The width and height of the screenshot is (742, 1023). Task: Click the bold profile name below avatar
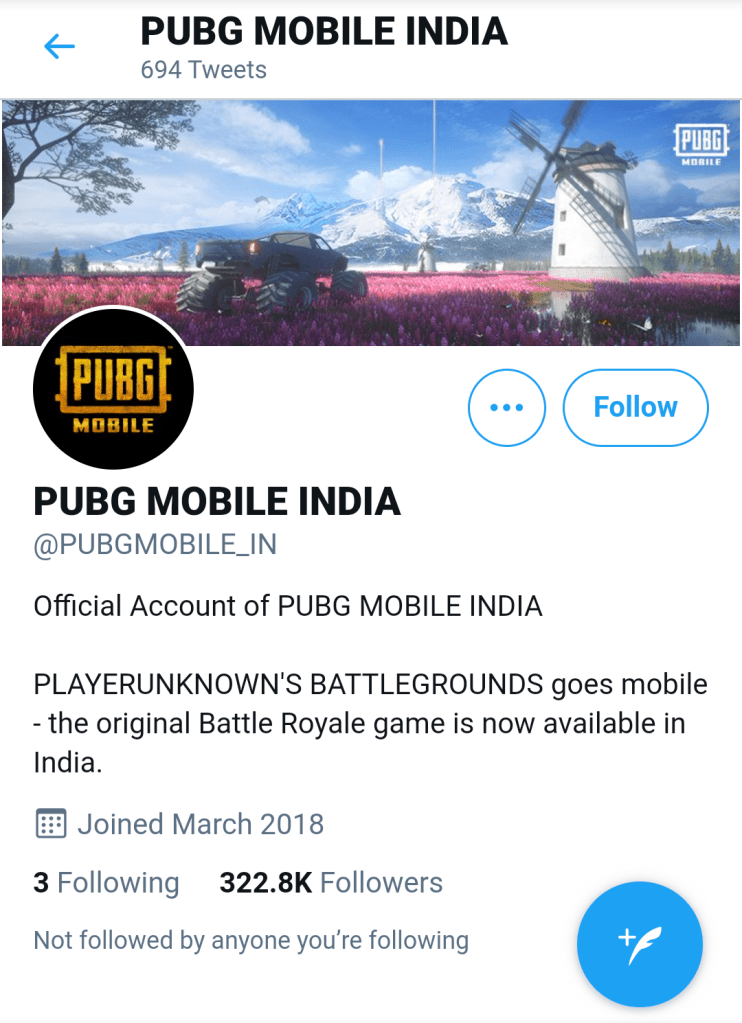217,501
